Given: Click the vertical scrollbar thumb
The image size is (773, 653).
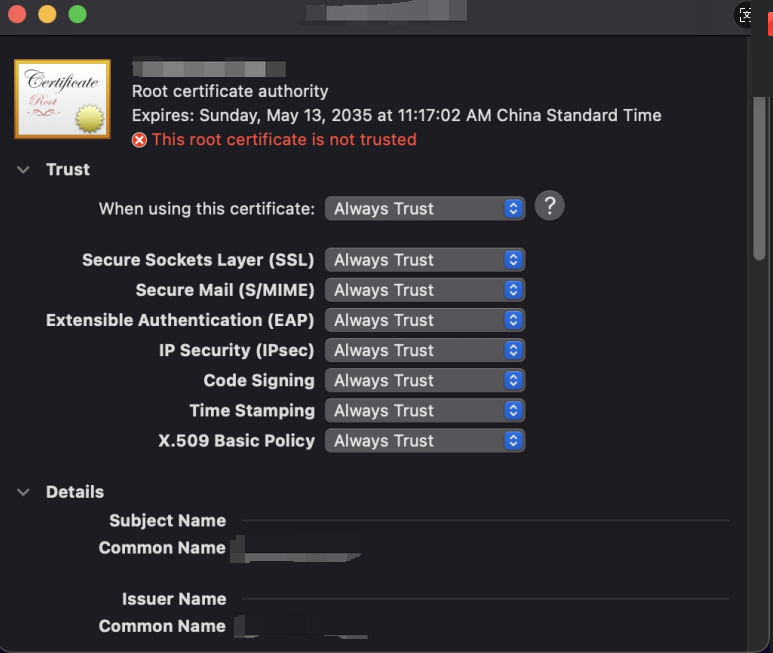Looking at the screenshot, I should [x=760, y=178].
